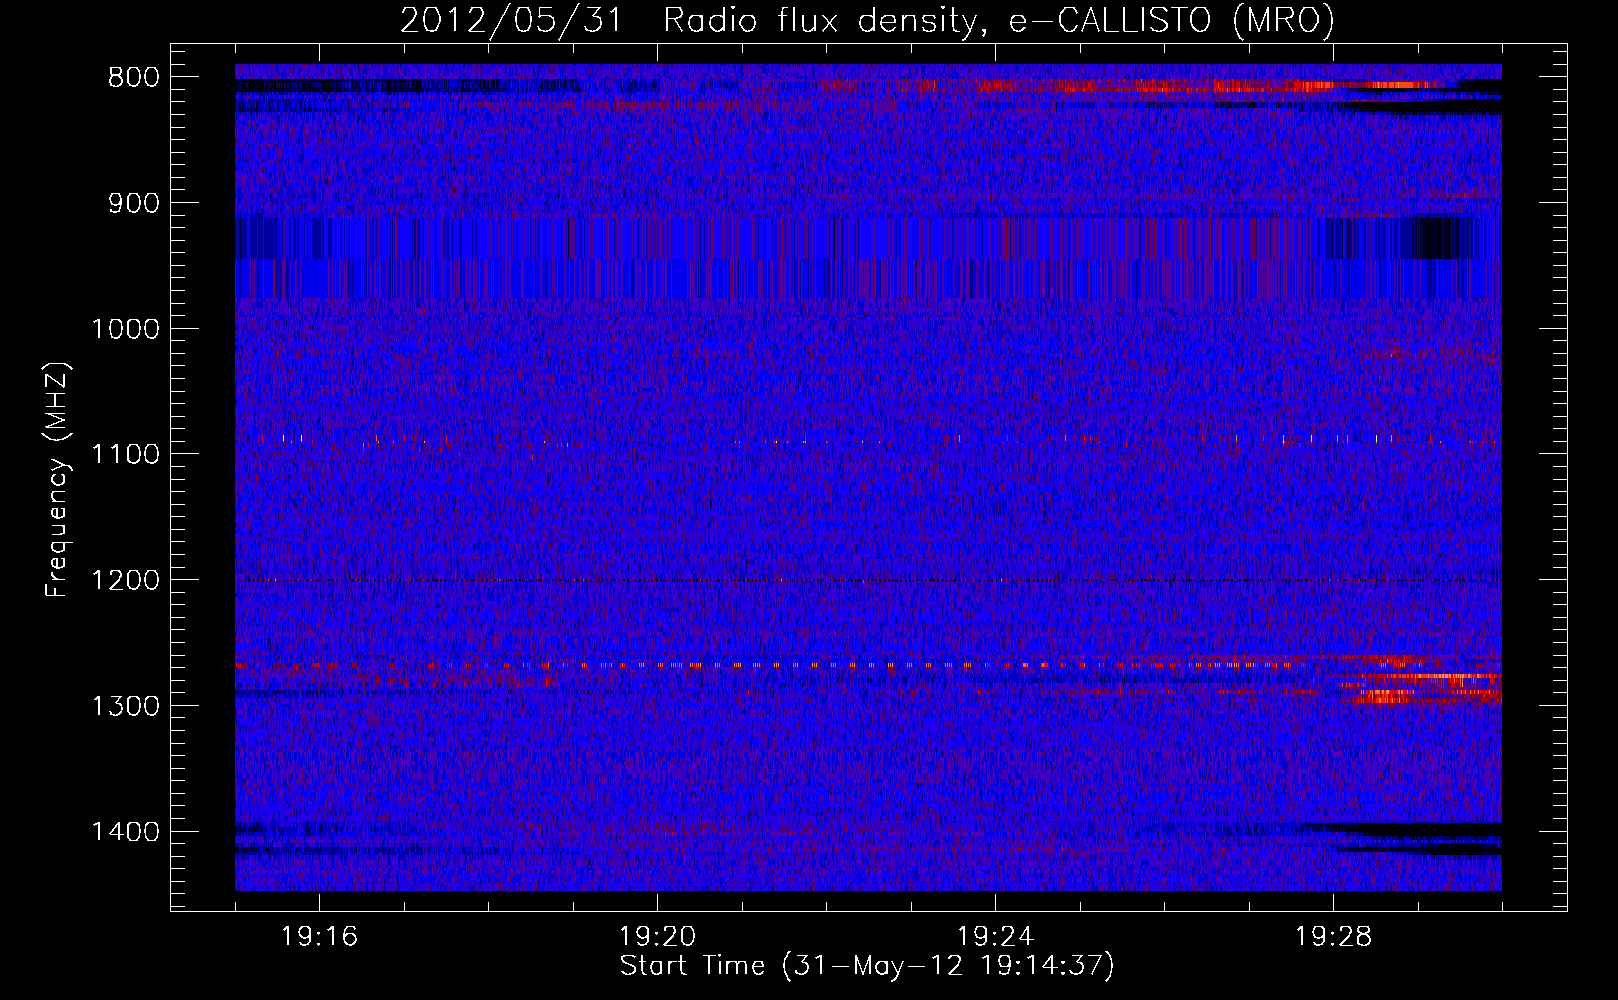This screenshot has width=1618, height=1000.
Task: Click the Frequency (MHZ) axis title
Action: click(57, 478)
